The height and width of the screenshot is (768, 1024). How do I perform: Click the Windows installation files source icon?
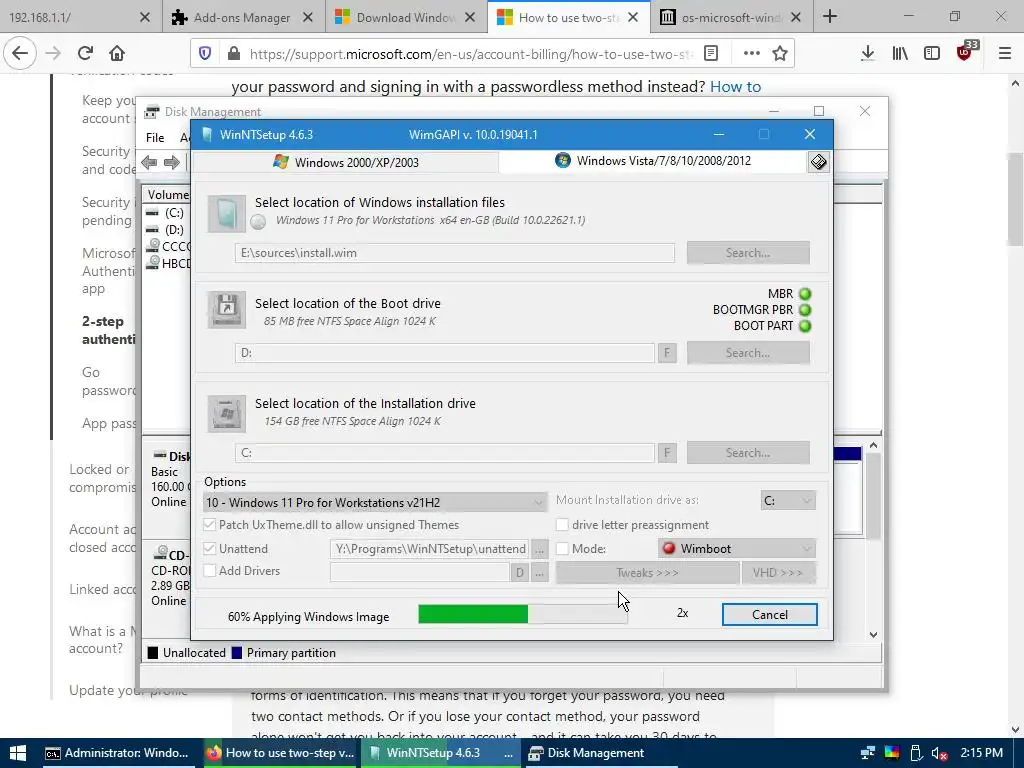227,214
